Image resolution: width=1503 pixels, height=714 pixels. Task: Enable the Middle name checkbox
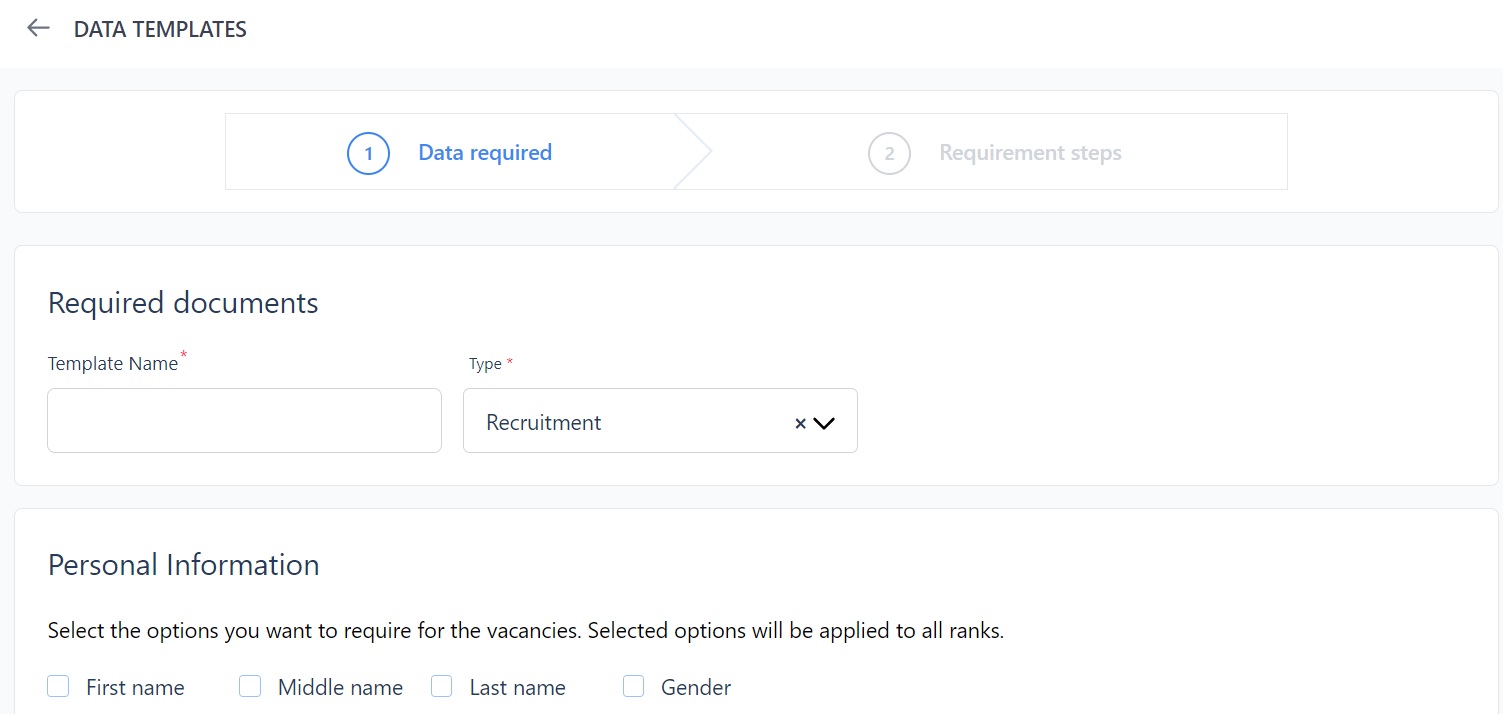tap(250, 686)
